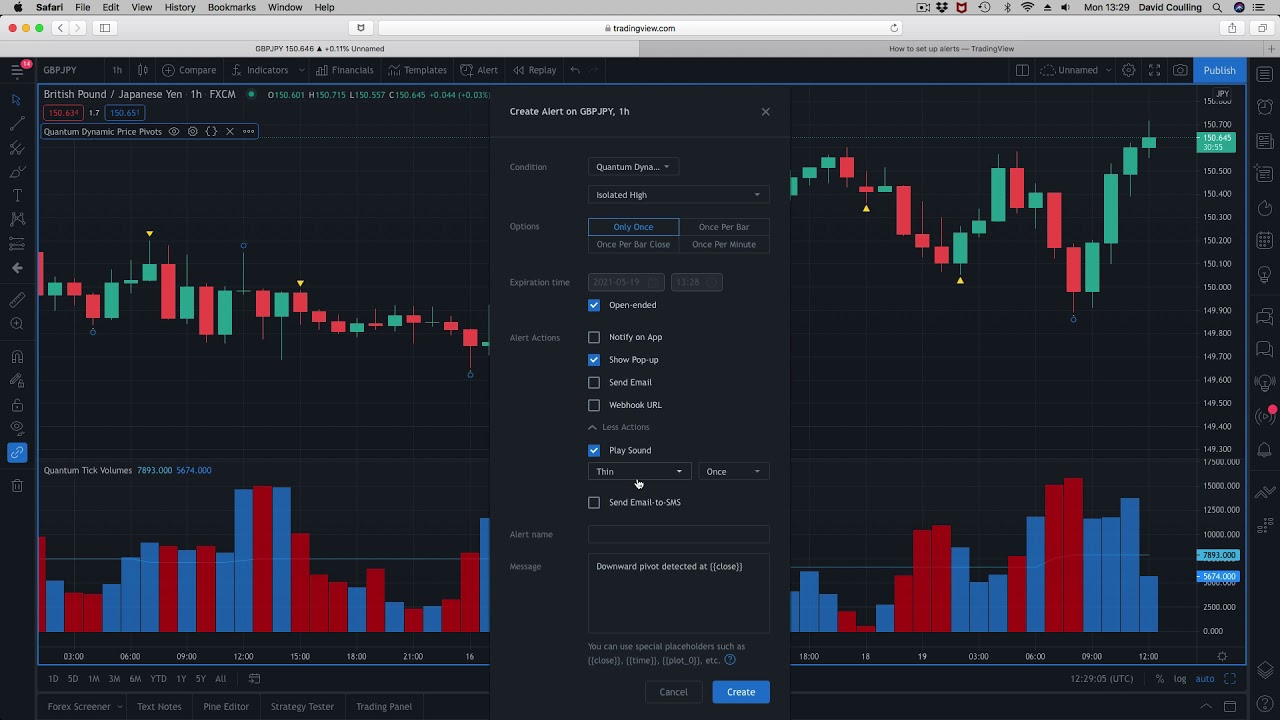
Task: Open the Bookmarks menu in menu bar
Action: (x=231, y=7)
